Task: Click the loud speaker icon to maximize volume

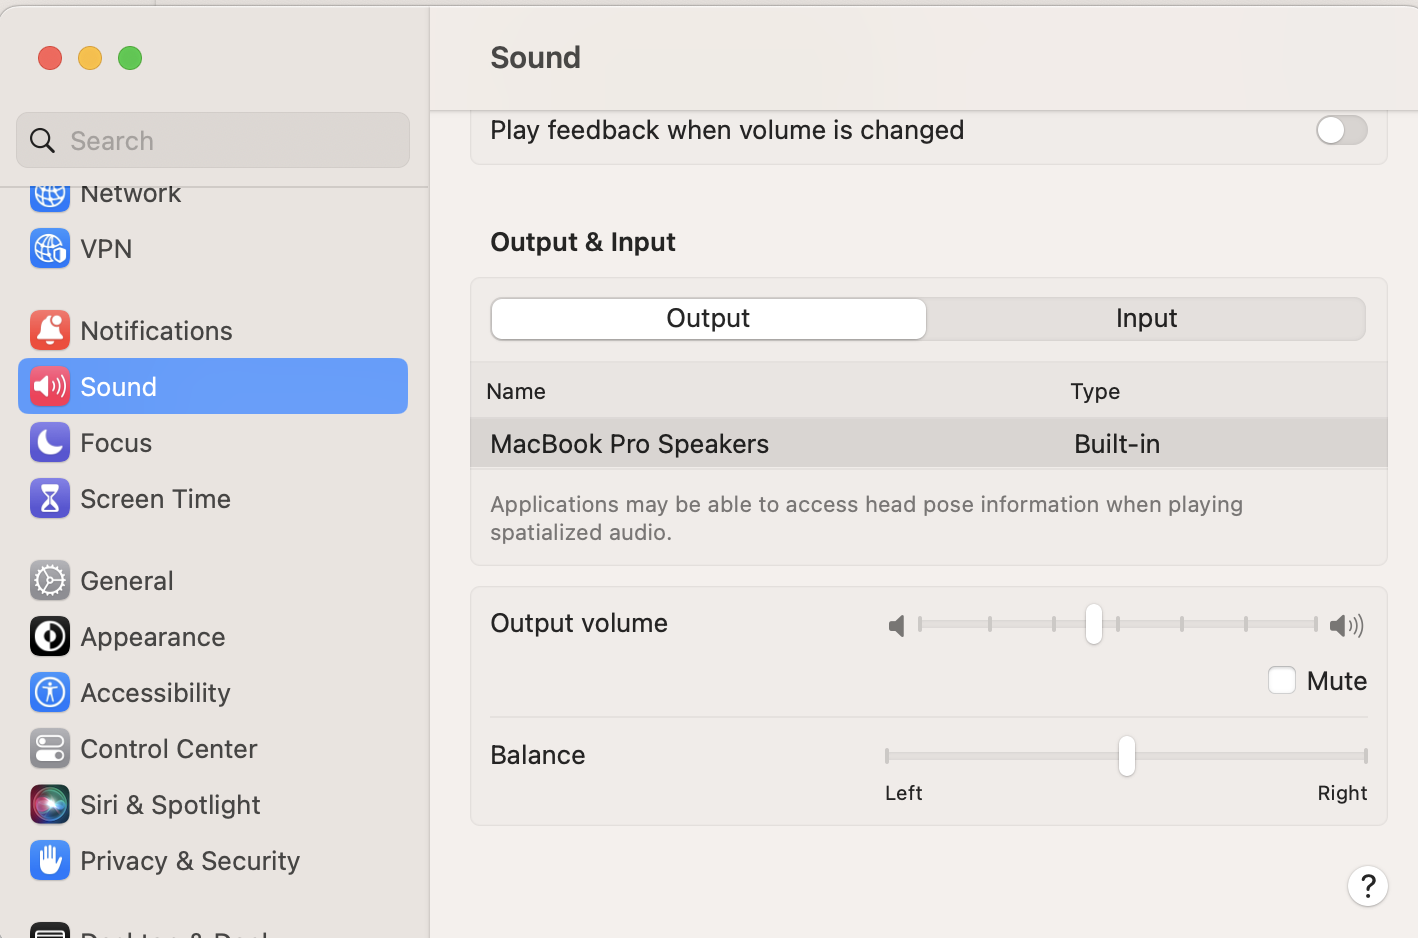Action: (x=1347, y=625)
